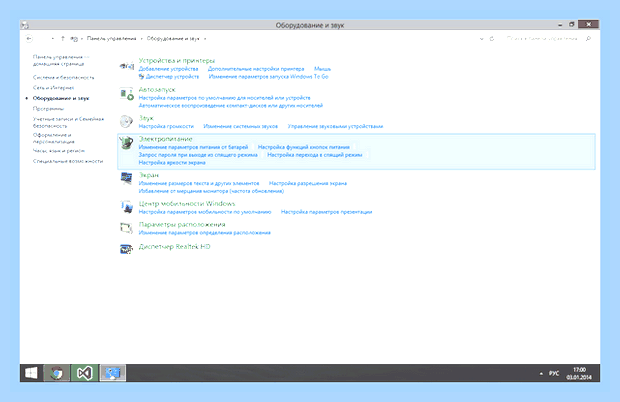Open Система и безопасность in sidebar
The image size is (620, 402).
pos(64,77)
